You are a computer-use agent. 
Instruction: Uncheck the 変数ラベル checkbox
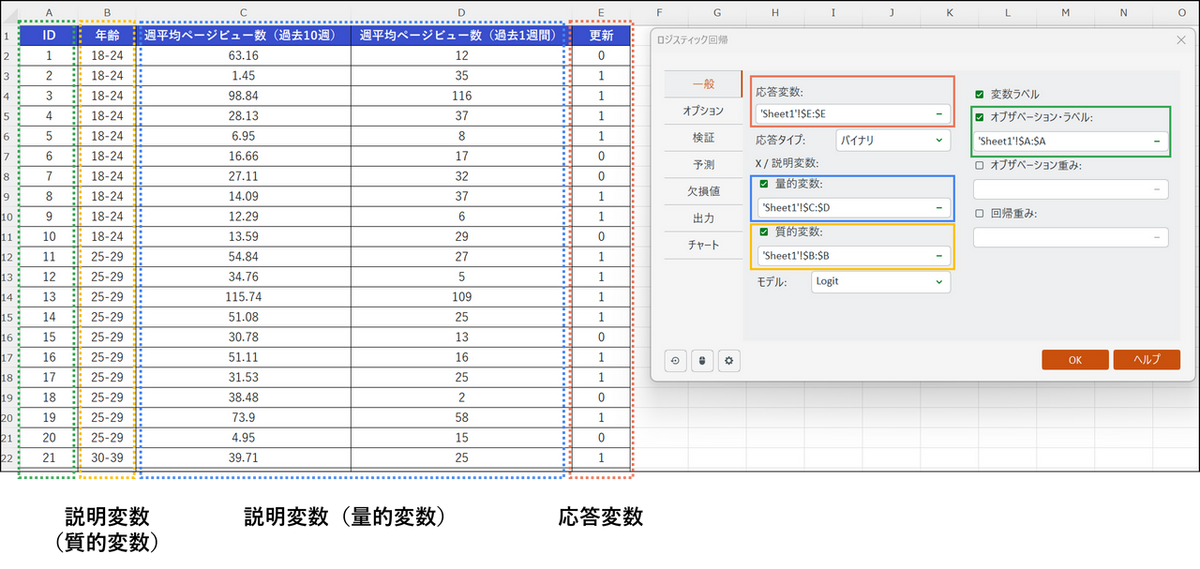pyautogui.click(x=980, y=94)
